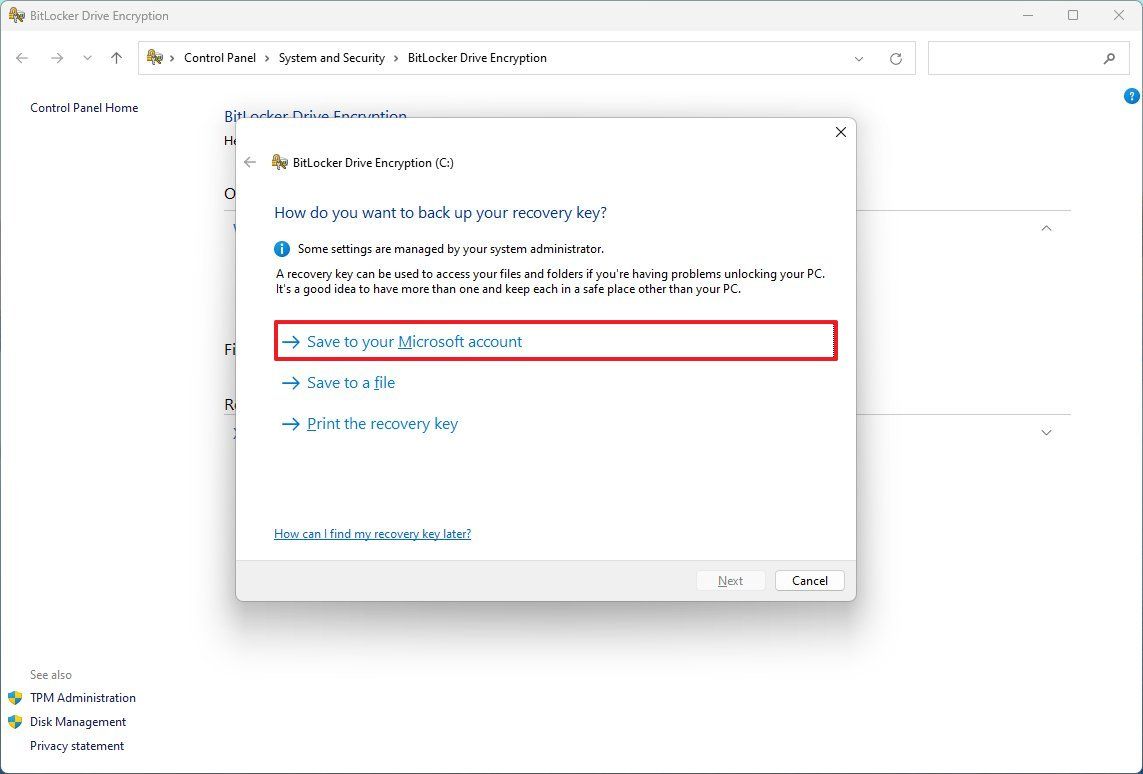1143x774 pixels.
Task: Collapse the operating system drive section
Action: [1046, 228]
